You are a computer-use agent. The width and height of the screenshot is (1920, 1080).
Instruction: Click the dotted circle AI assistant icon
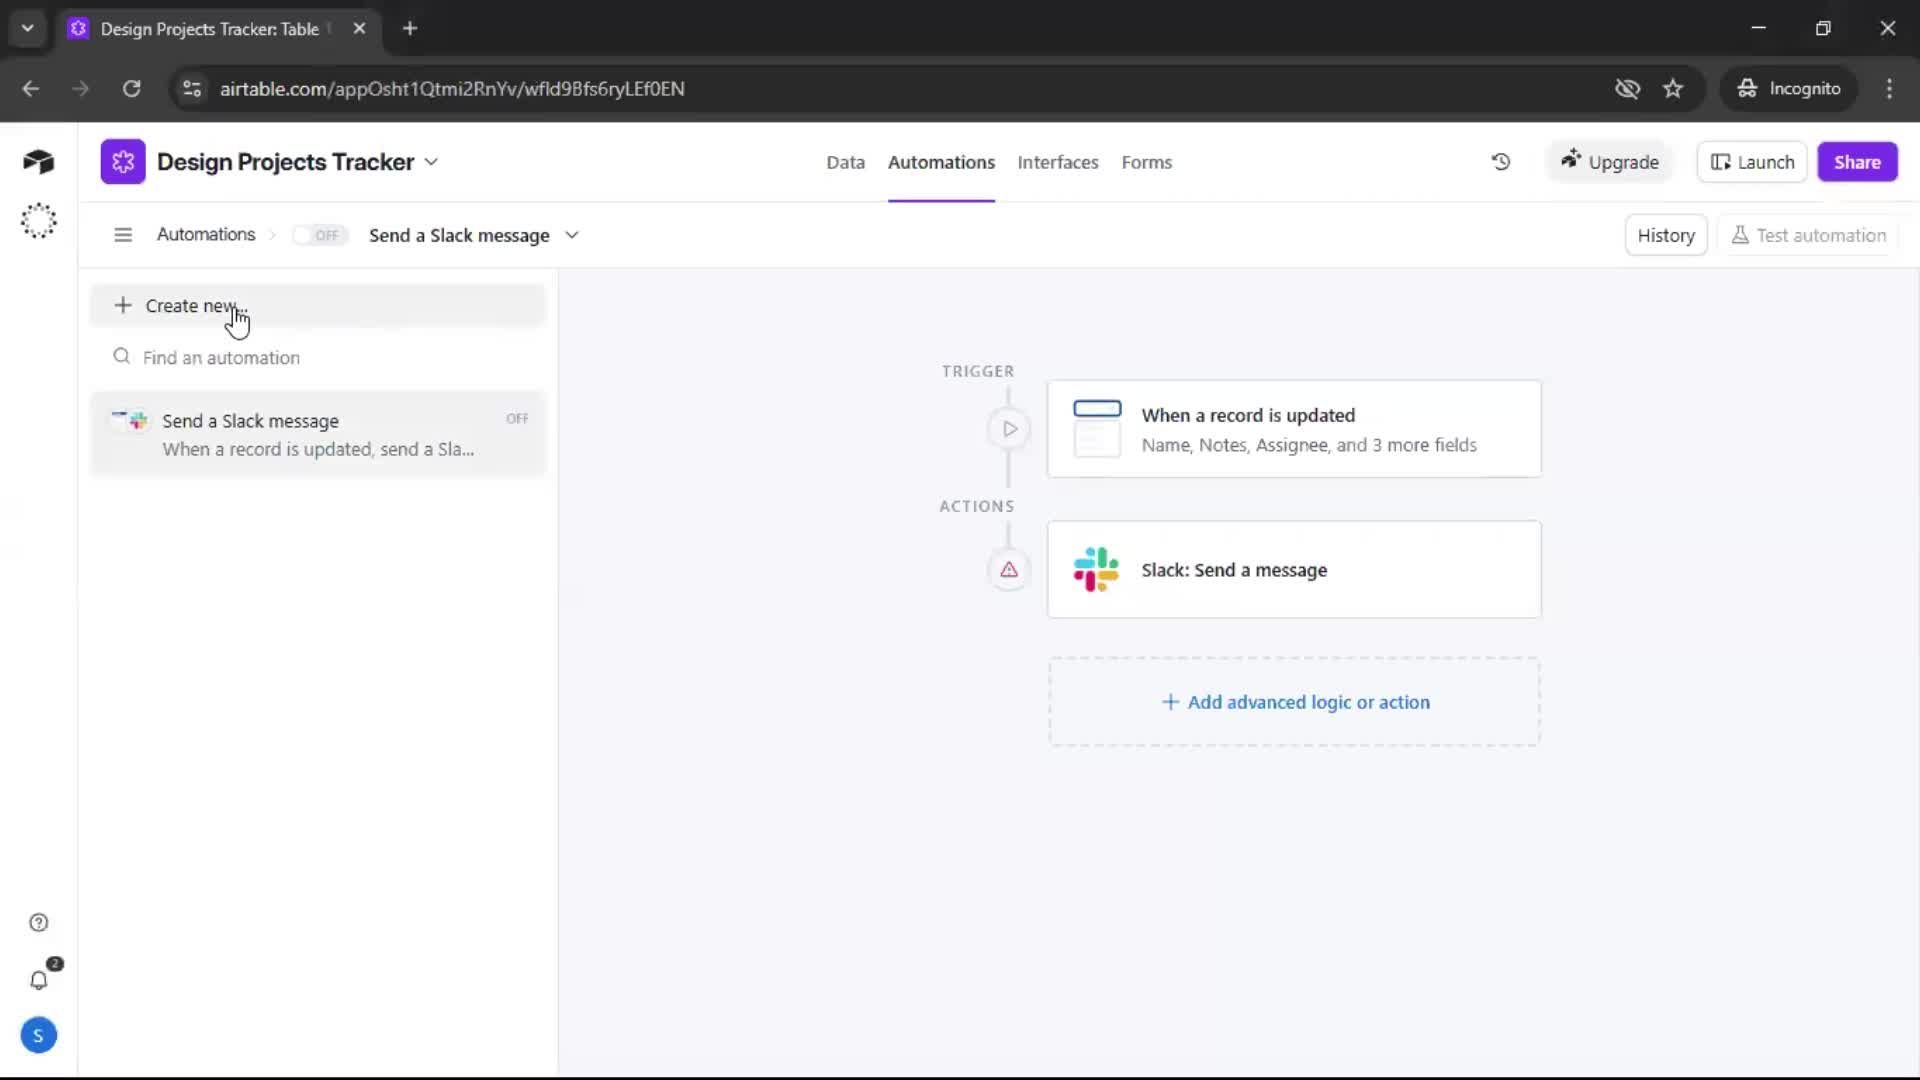(x=38, y=221)
